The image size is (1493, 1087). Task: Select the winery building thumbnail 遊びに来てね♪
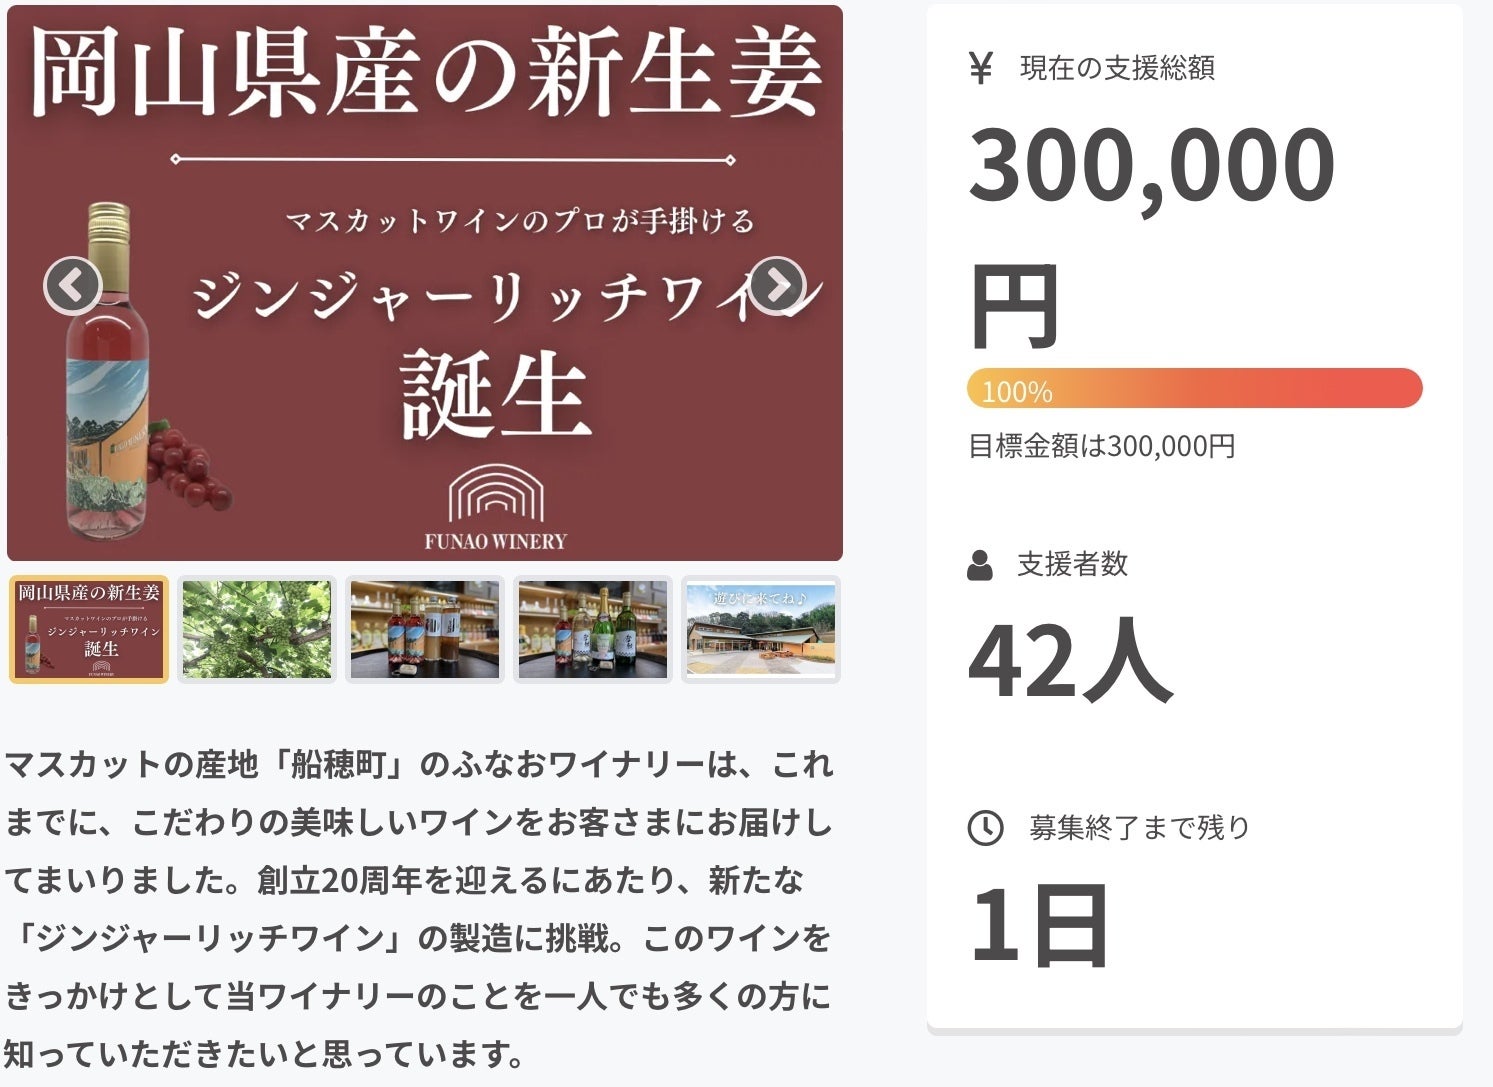tap(761, 630)
